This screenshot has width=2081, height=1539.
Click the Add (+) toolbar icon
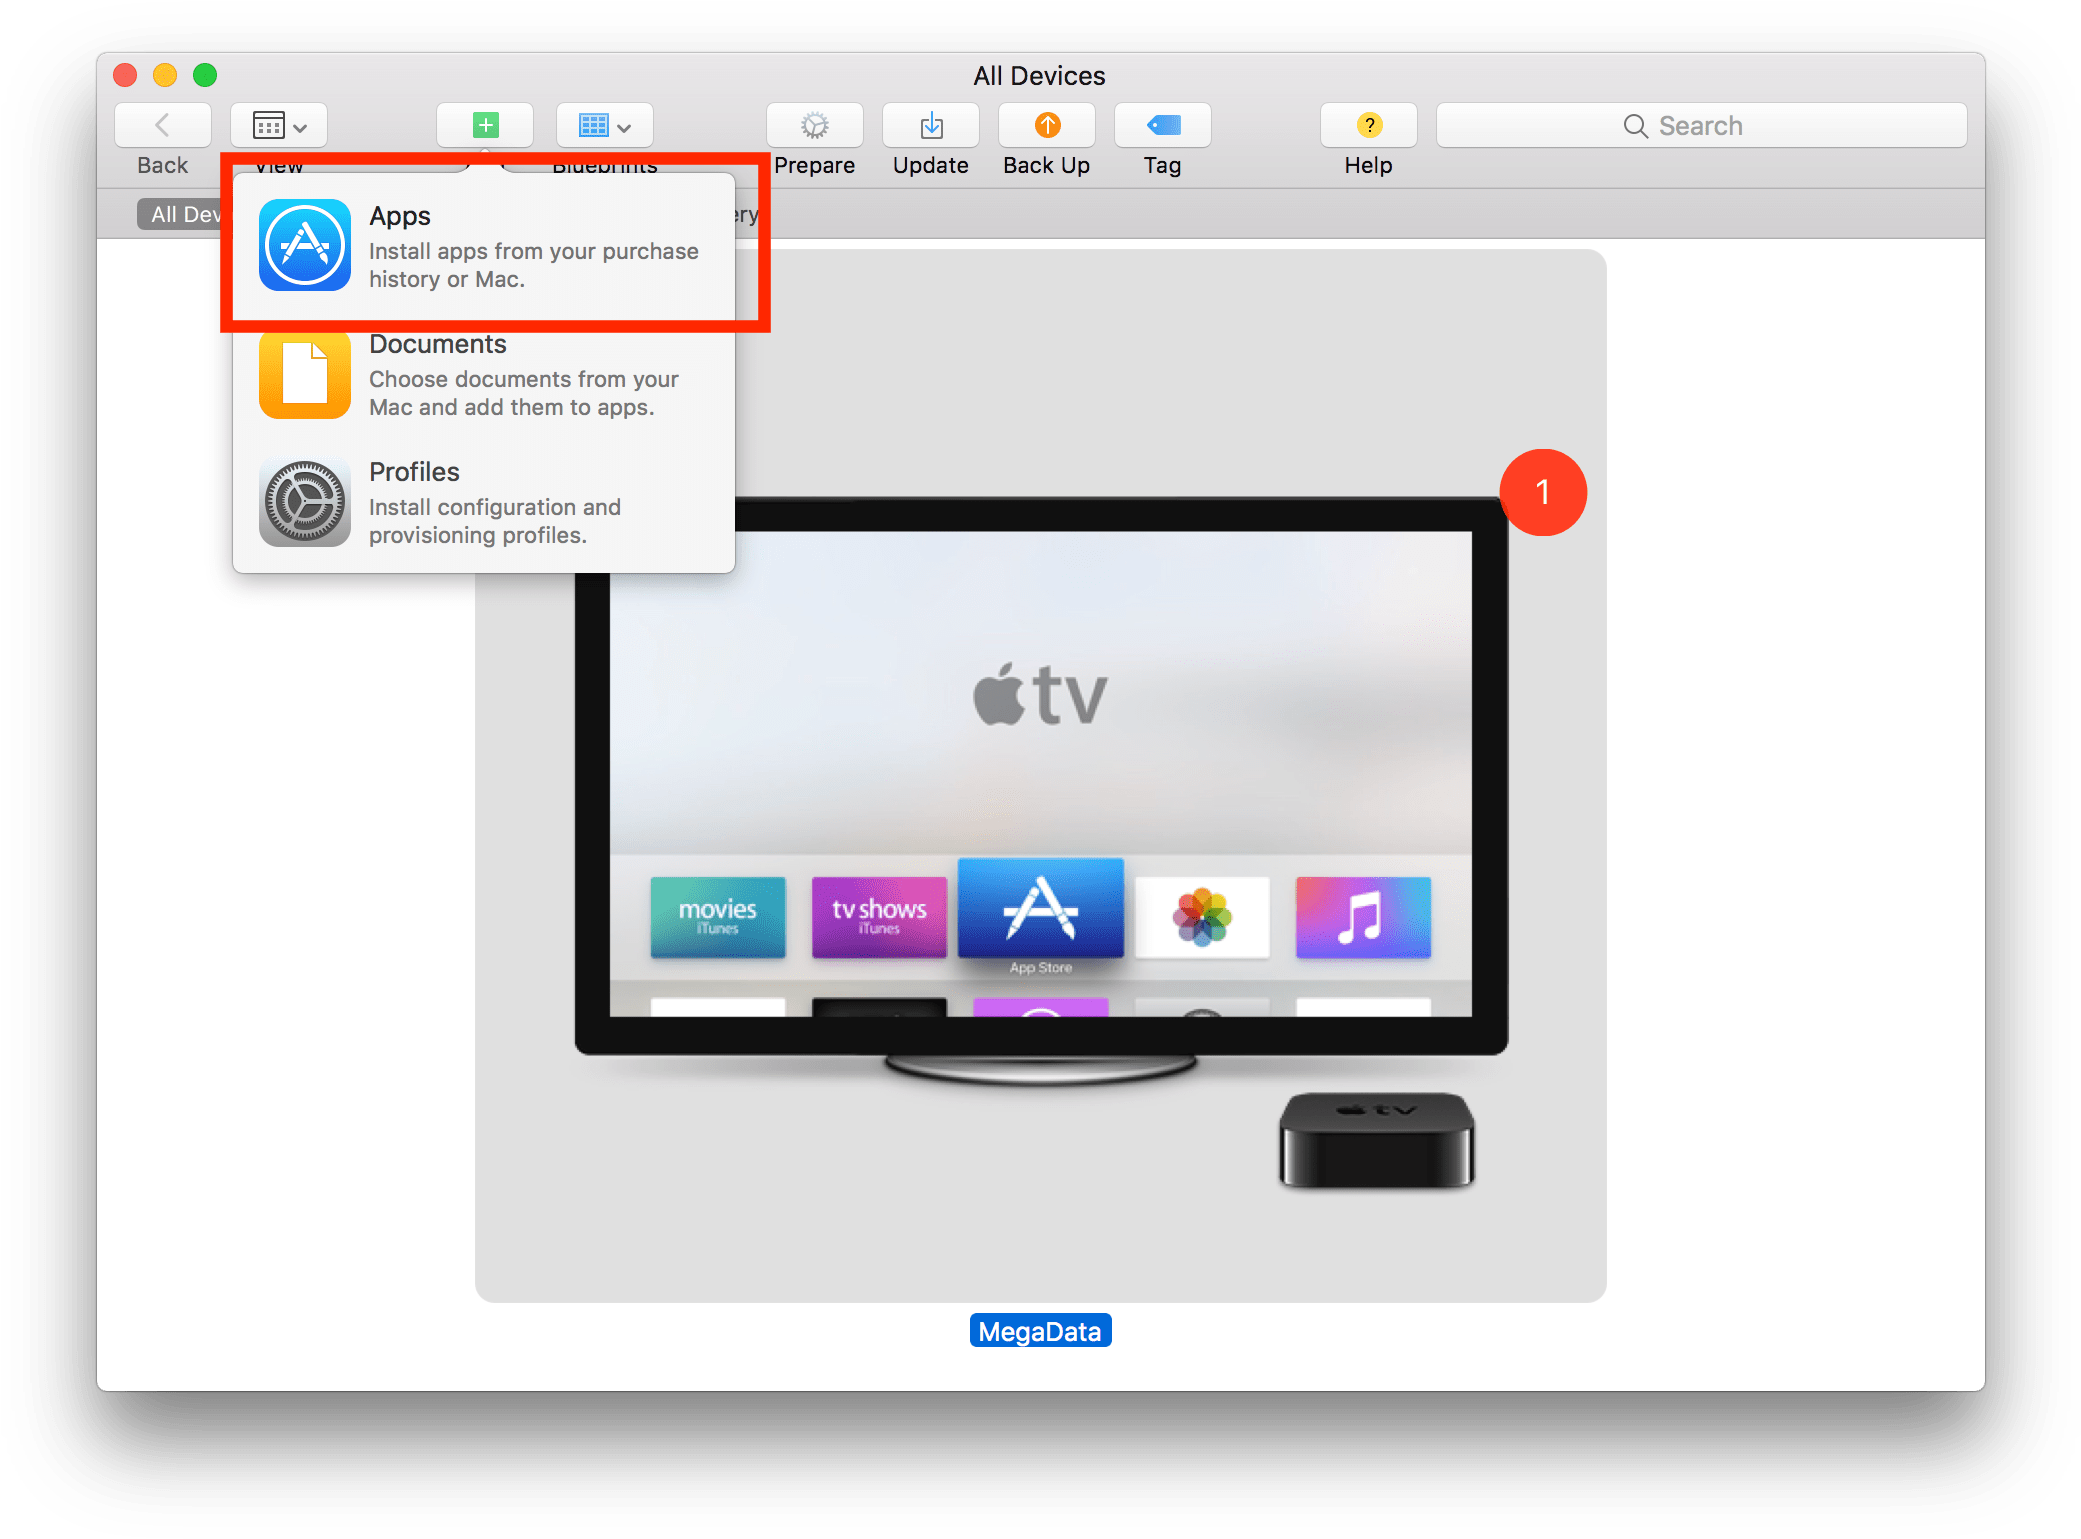[484, 125]
